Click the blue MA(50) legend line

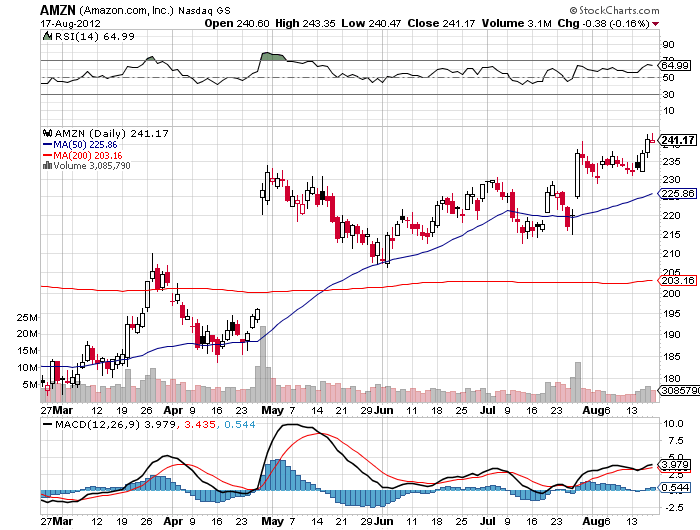tap(47, 144)
